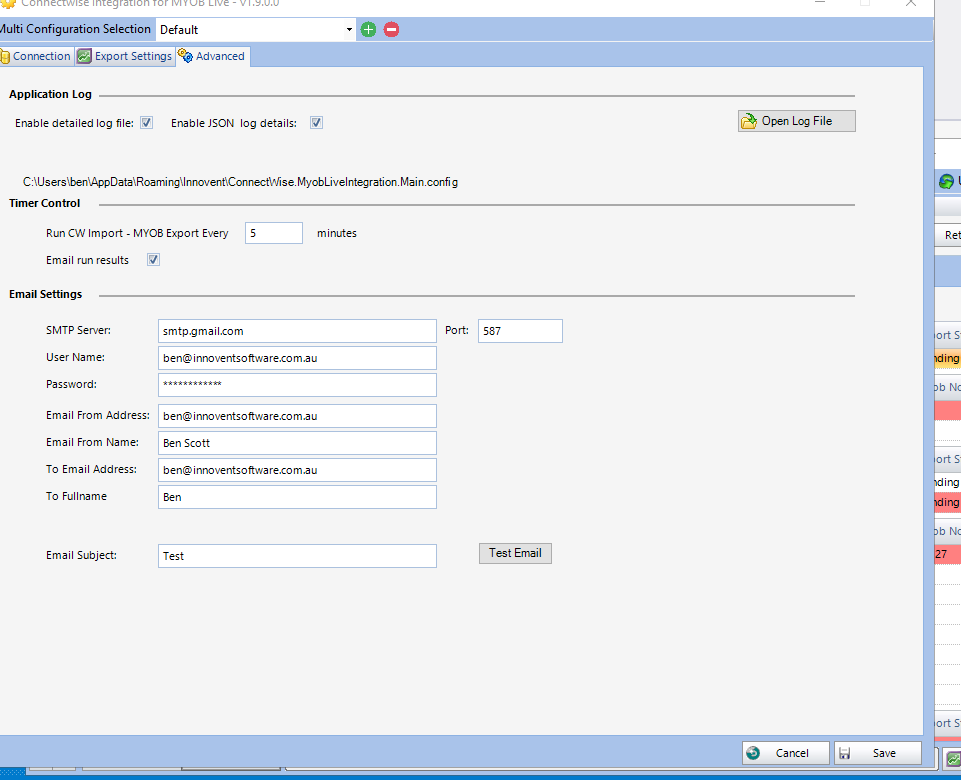The width and height of the screenshot is (961, 780).
Task: Click the To Fullname field
Action: click(297, 497)
